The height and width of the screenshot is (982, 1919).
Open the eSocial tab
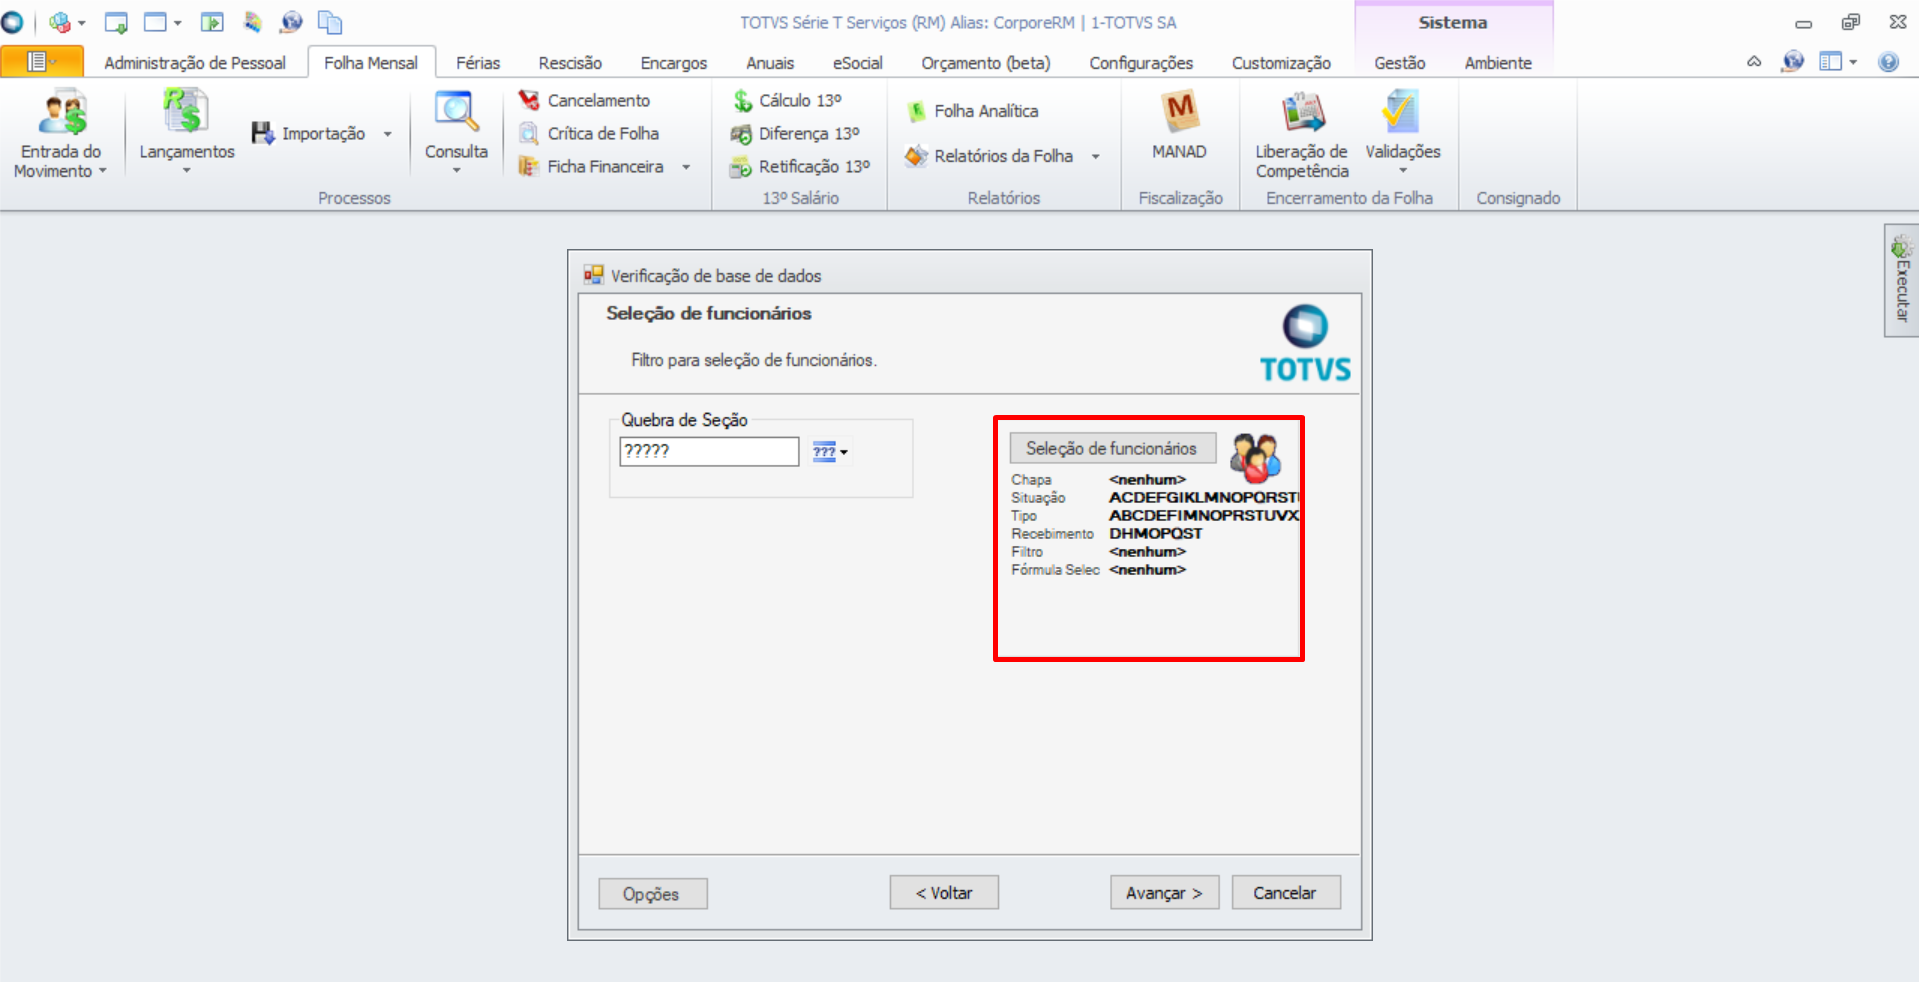pos(858,63)
